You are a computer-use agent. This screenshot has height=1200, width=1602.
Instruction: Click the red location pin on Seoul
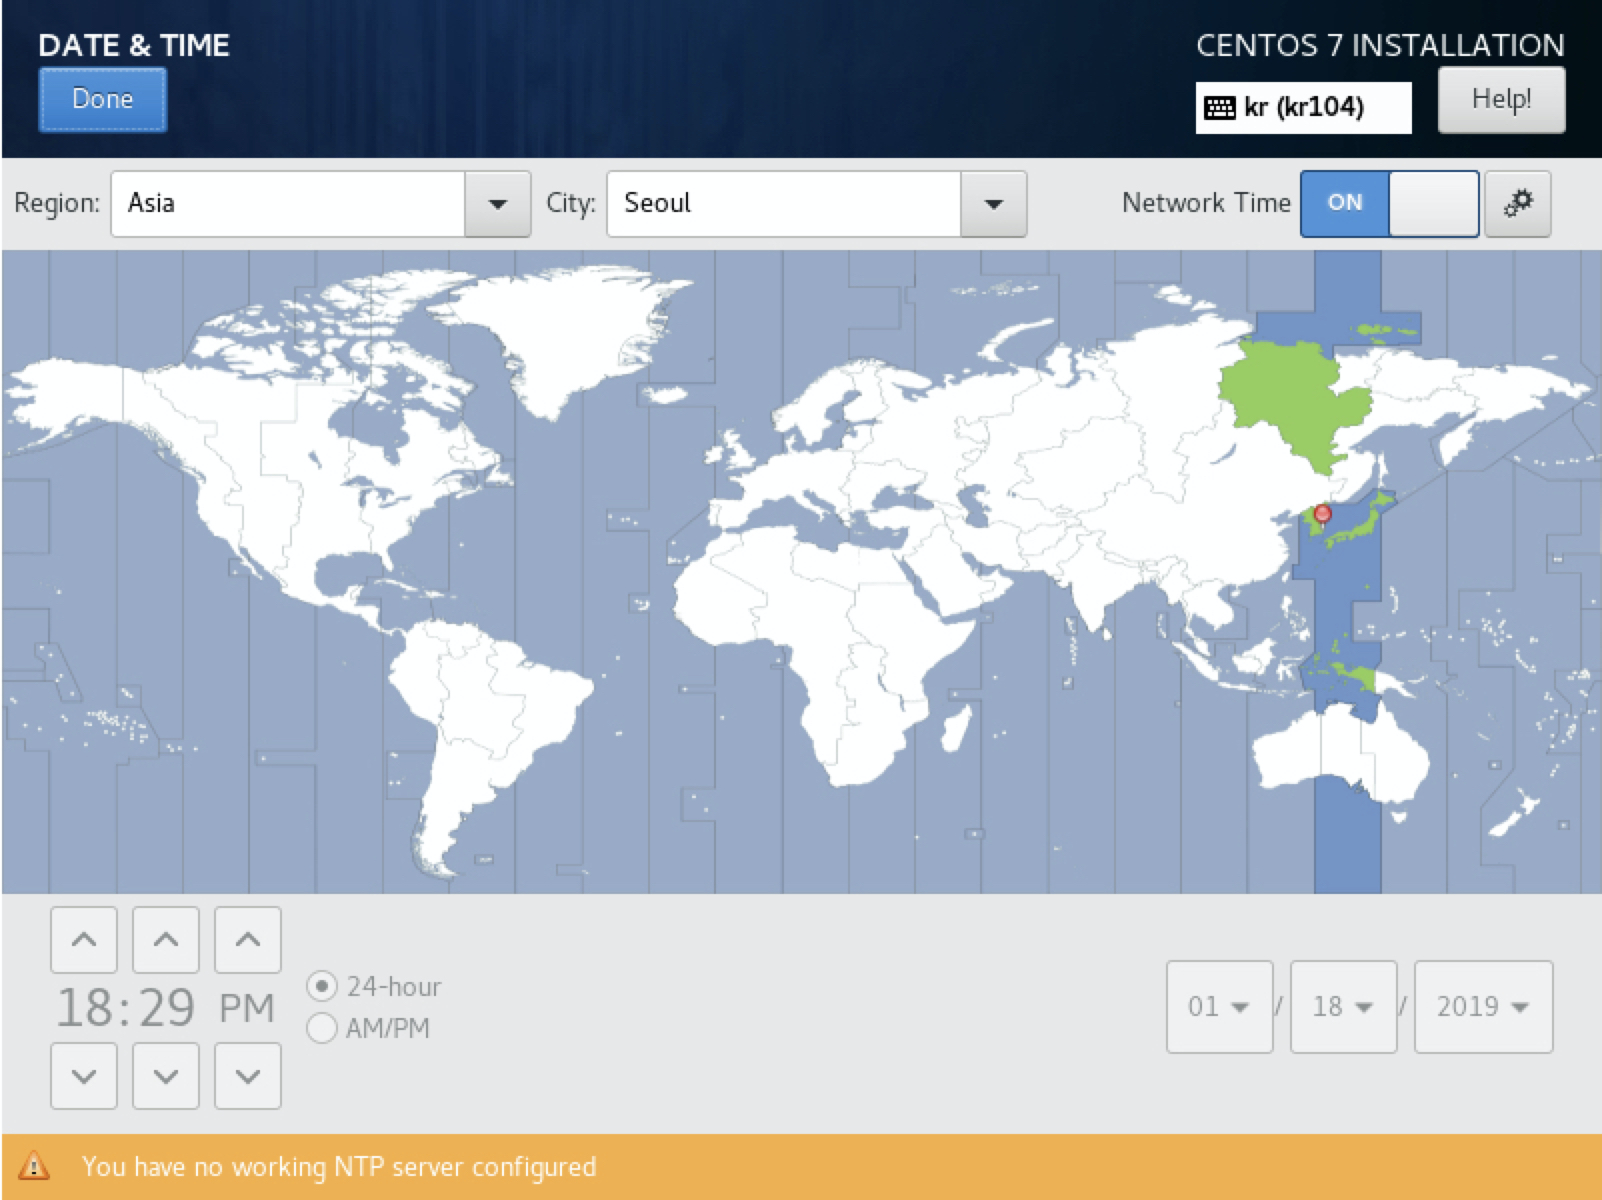click(1323, 515)
